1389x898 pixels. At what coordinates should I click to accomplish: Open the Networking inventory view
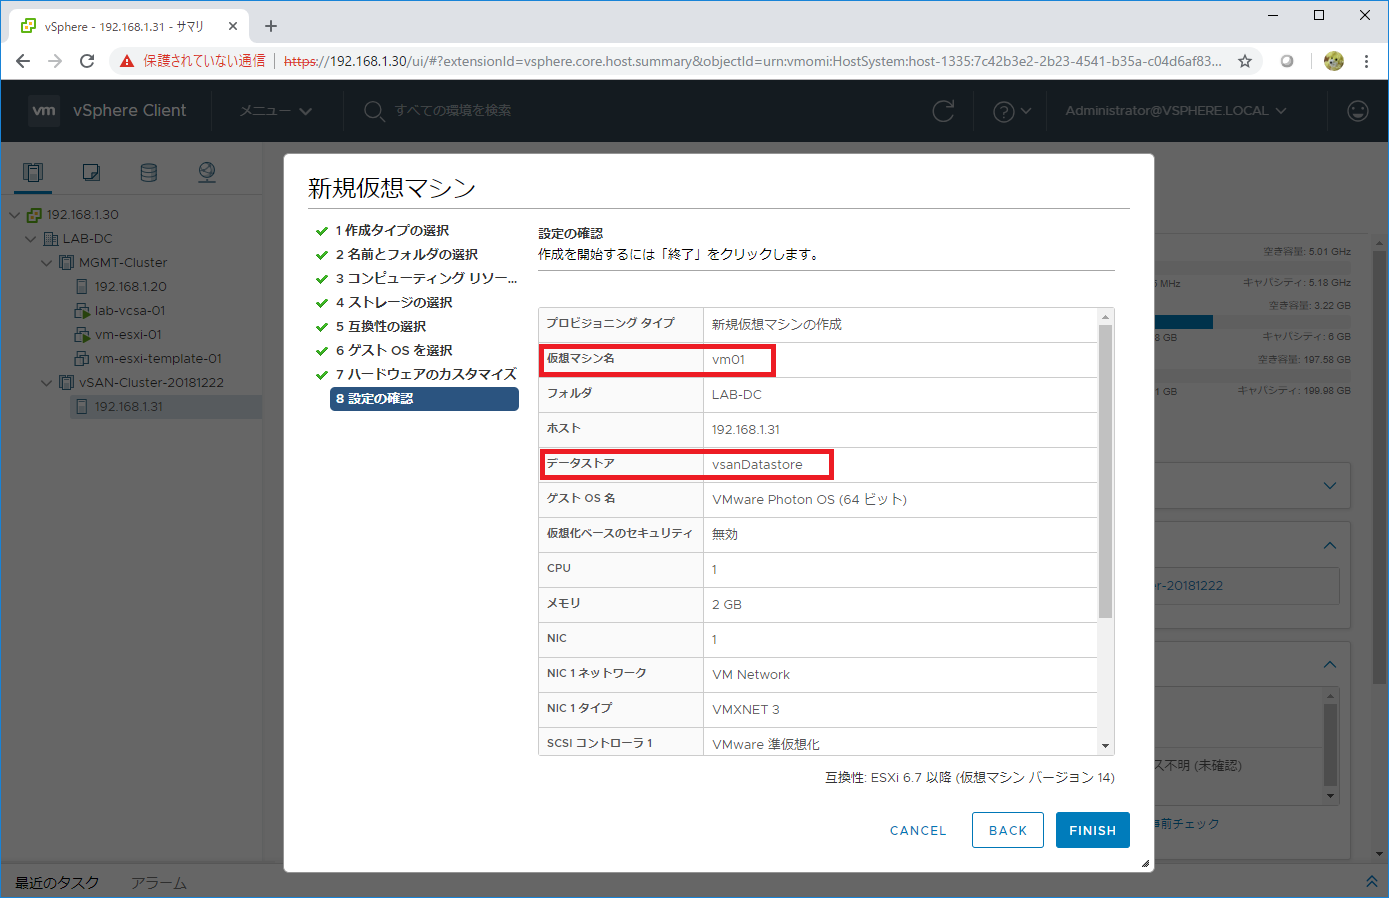(x=207, y=172)
